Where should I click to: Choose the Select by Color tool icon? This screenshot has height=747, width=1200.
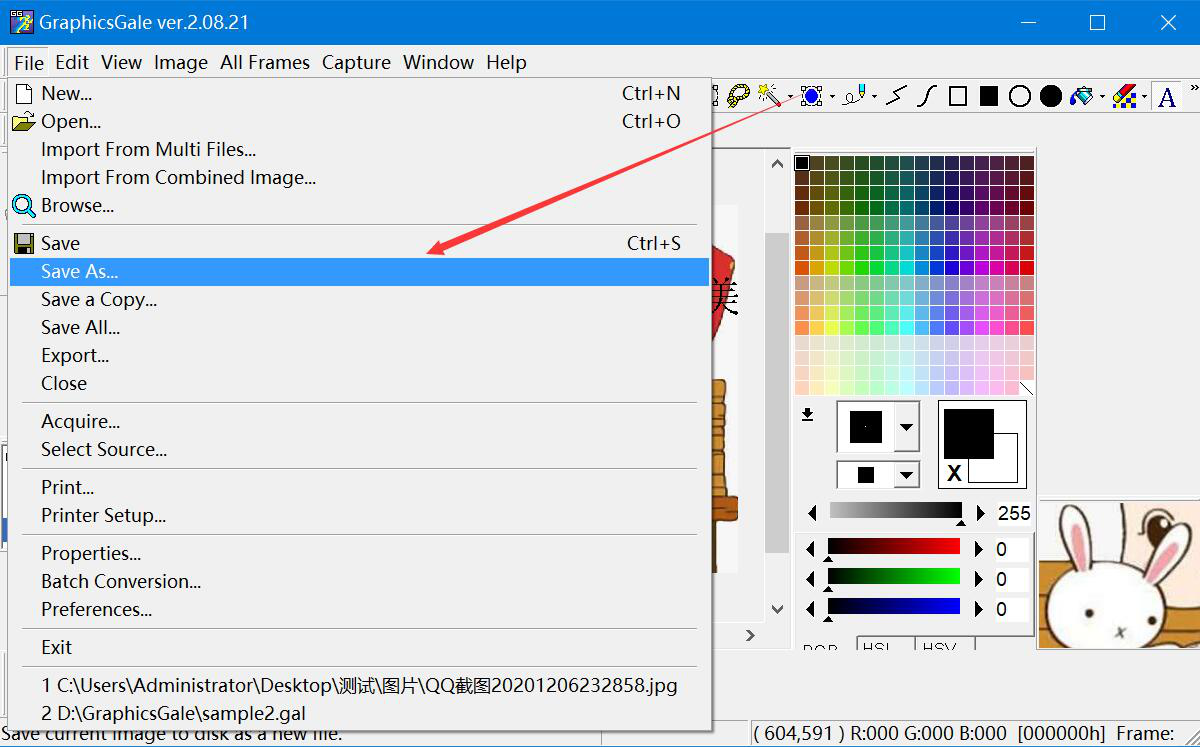pos(812,96)
